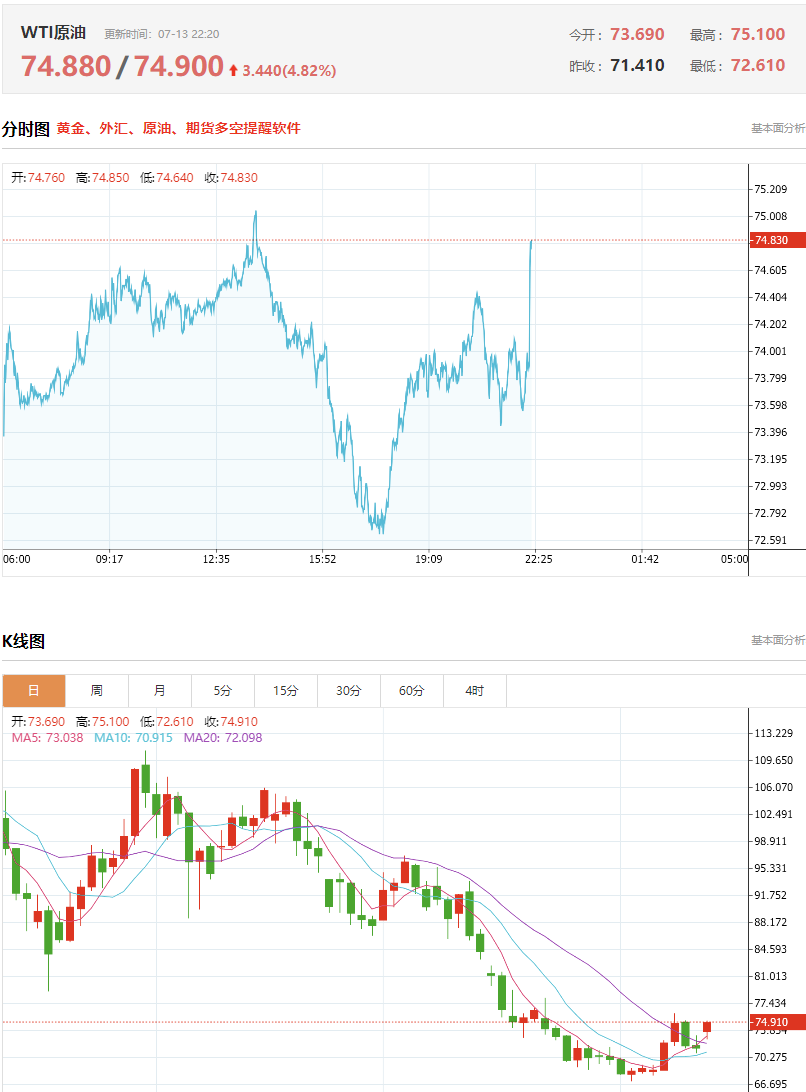Switch to the 周 weekly tab
Image resolution: width=806 pixels, height=1092 pixels.
pyautogui.click(x=97, y=691)
